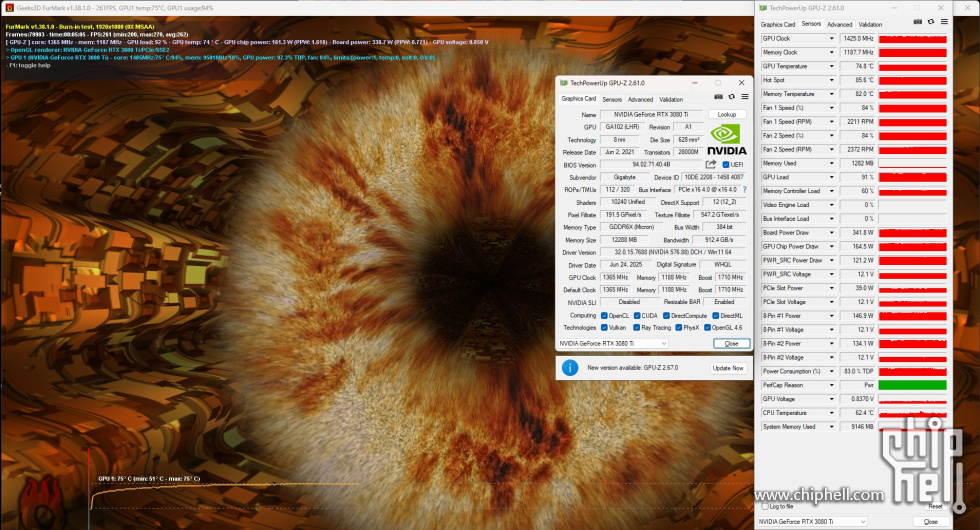
Task: Click the Update Now button
Action: pyautogui.click(x=728, y=368)
